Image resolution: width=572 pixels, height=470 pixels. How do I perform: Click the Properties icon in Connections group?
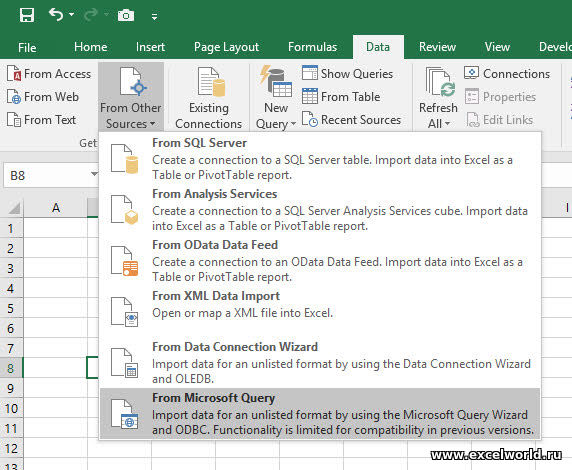coord(472,96)
